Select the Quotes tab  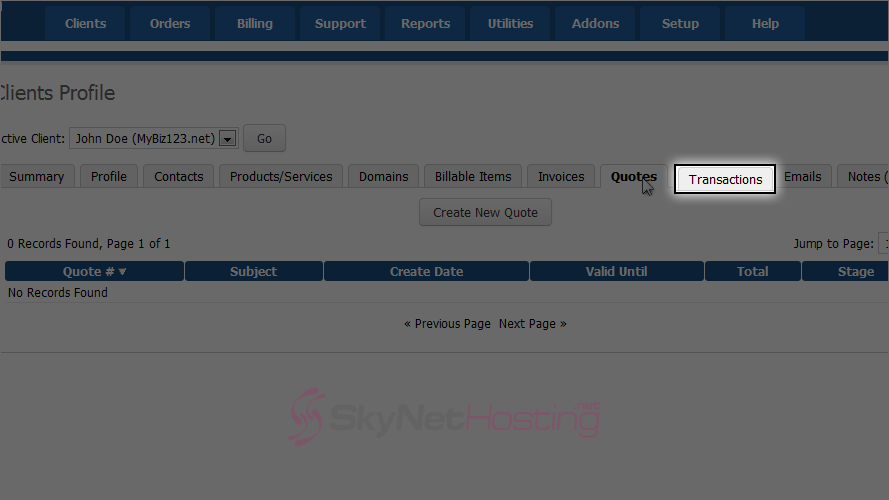coord(633,176)
